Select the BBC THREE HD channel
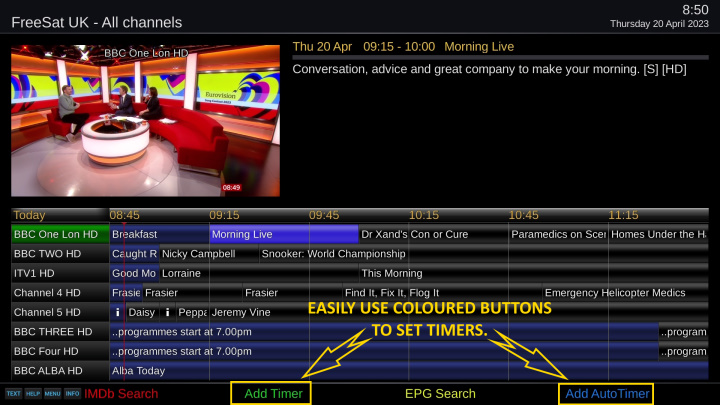 (x=60, y=332)
